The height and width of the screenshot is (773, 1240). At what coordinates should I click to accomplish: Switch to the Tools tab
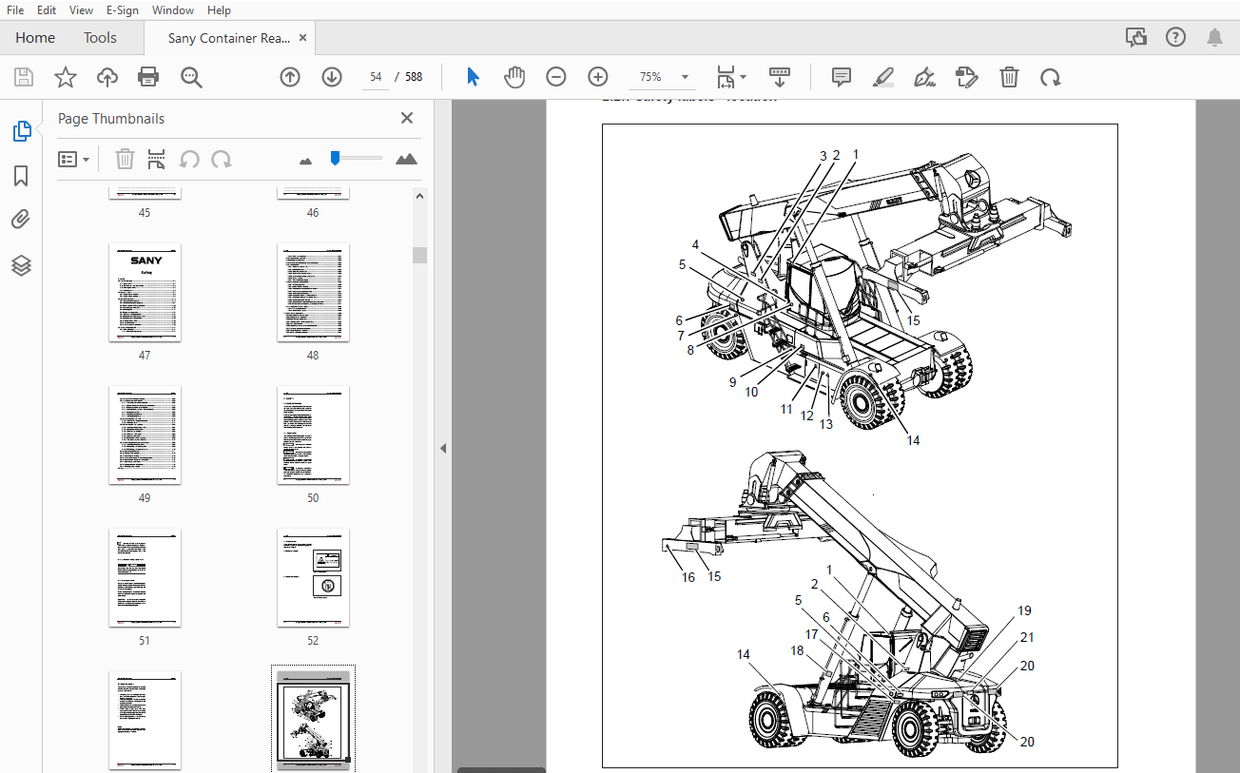tap(100, 38)
